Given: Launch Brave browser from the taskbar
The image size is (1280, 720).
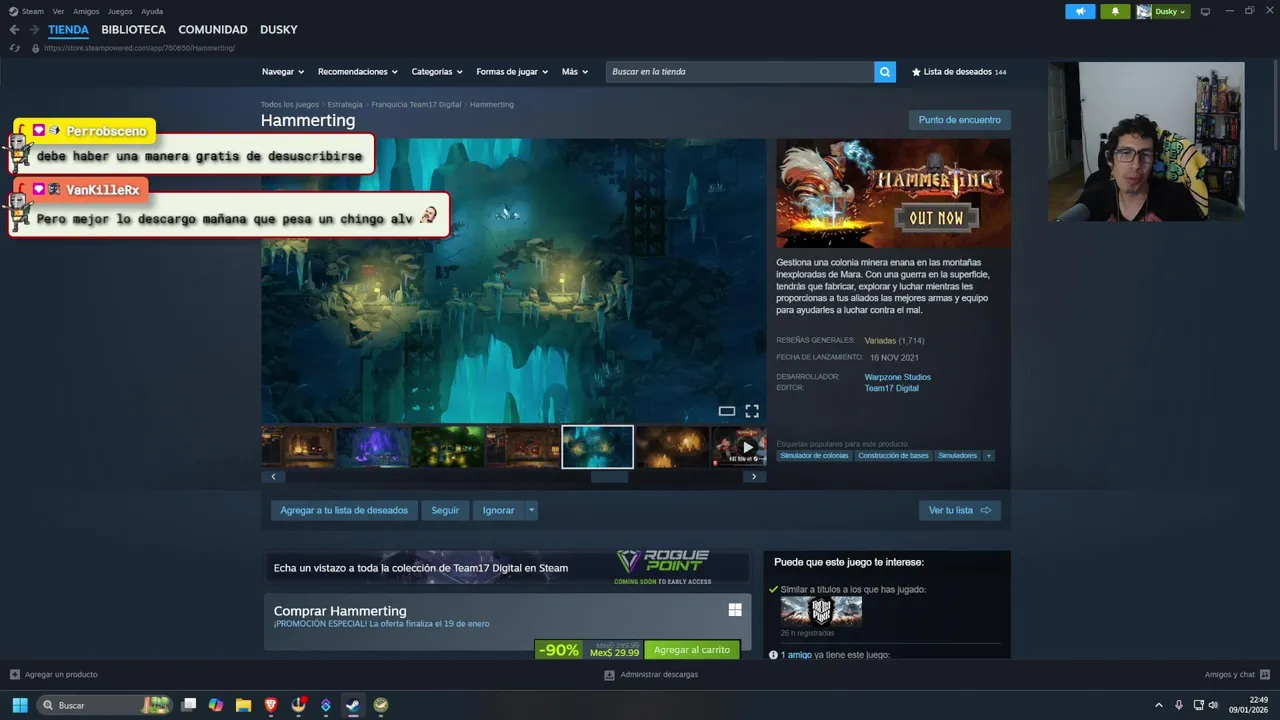Looking at the screenshot, I should pyautogui.click(x=271, y=705).
